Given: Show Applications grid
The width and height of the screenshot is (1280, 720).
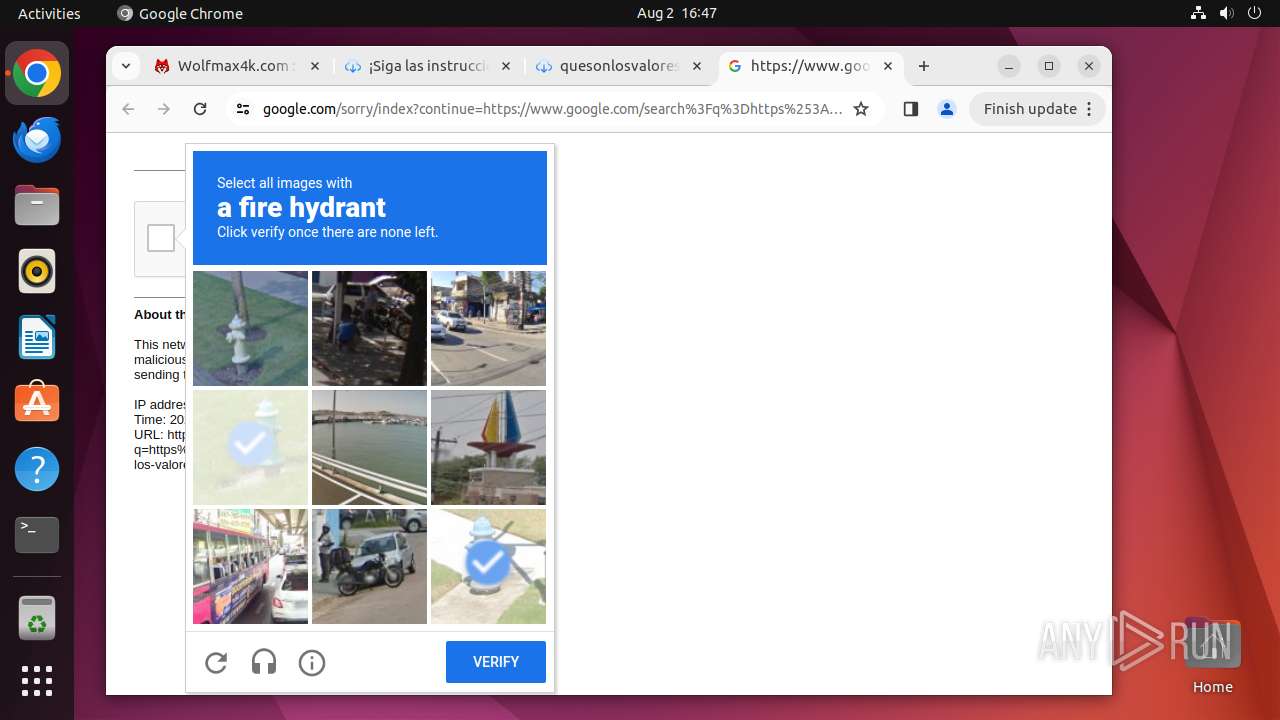Looking at the screenshot, I should (x=37, y=681).
